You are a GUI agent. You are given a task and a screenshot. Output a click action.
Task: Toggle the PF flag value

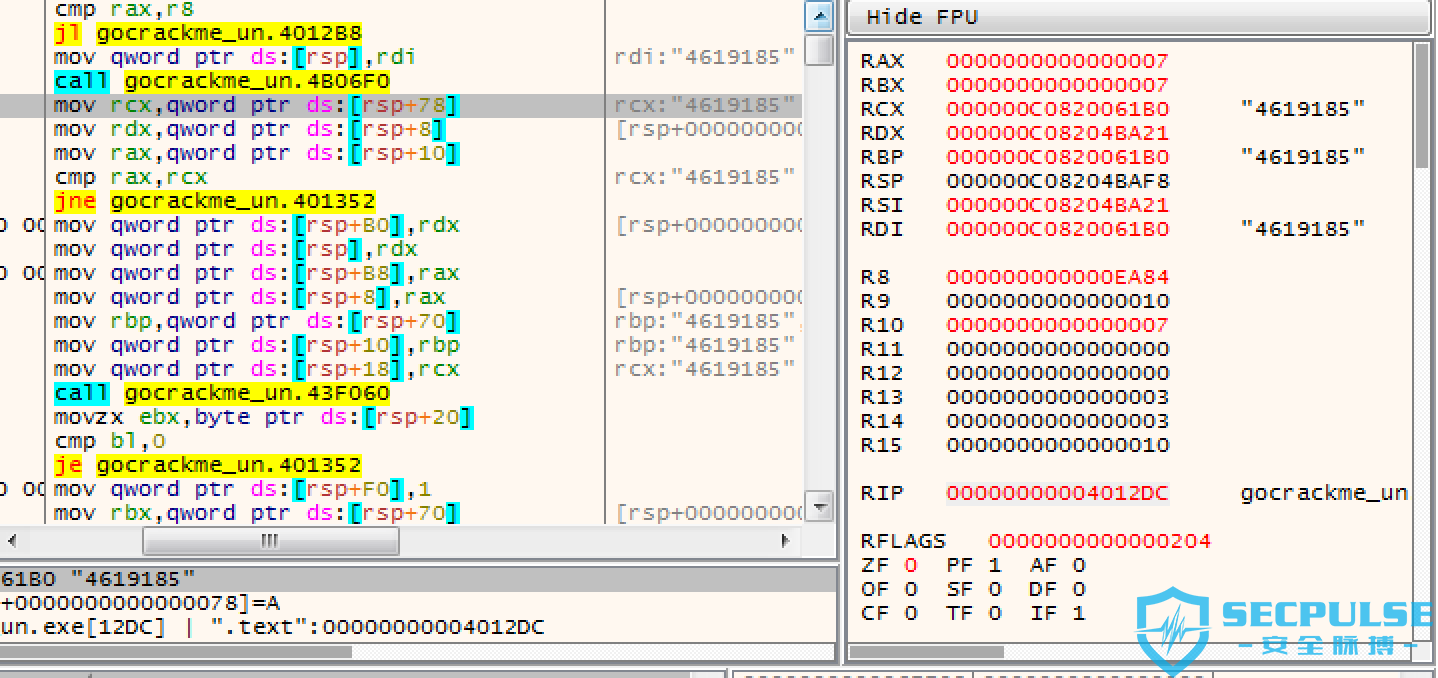click(994, 565)
